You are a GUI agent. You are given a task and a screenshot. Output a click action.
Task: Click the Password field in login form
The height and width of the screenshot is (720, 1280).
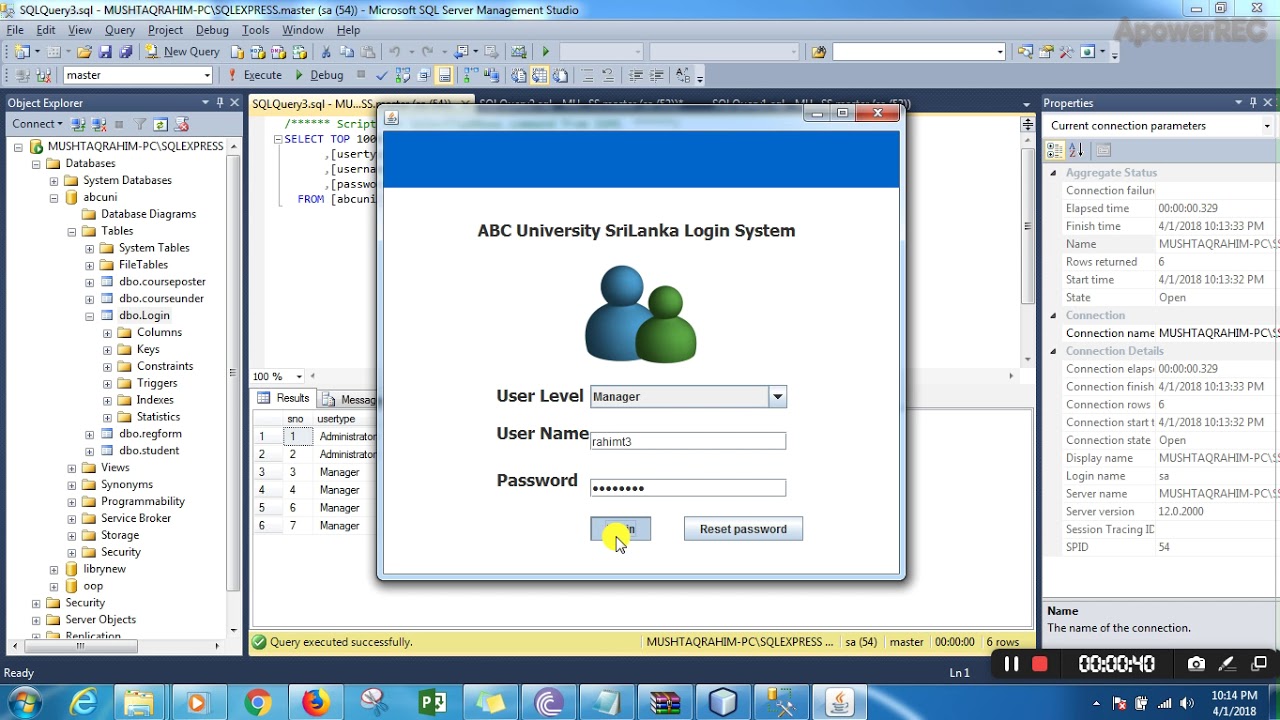point(688,488)
